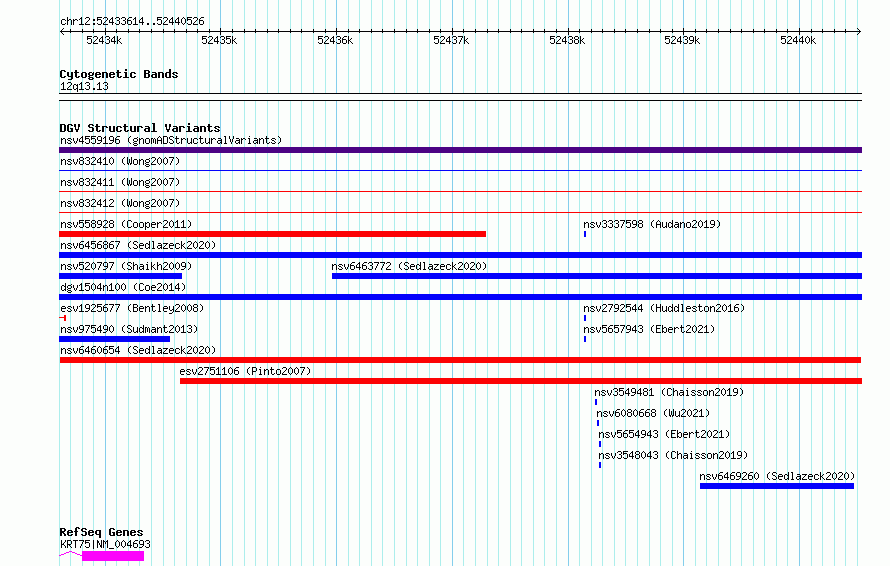Select the blue bar under nsv6456867
890x566 pixels.
coord(460,255)
